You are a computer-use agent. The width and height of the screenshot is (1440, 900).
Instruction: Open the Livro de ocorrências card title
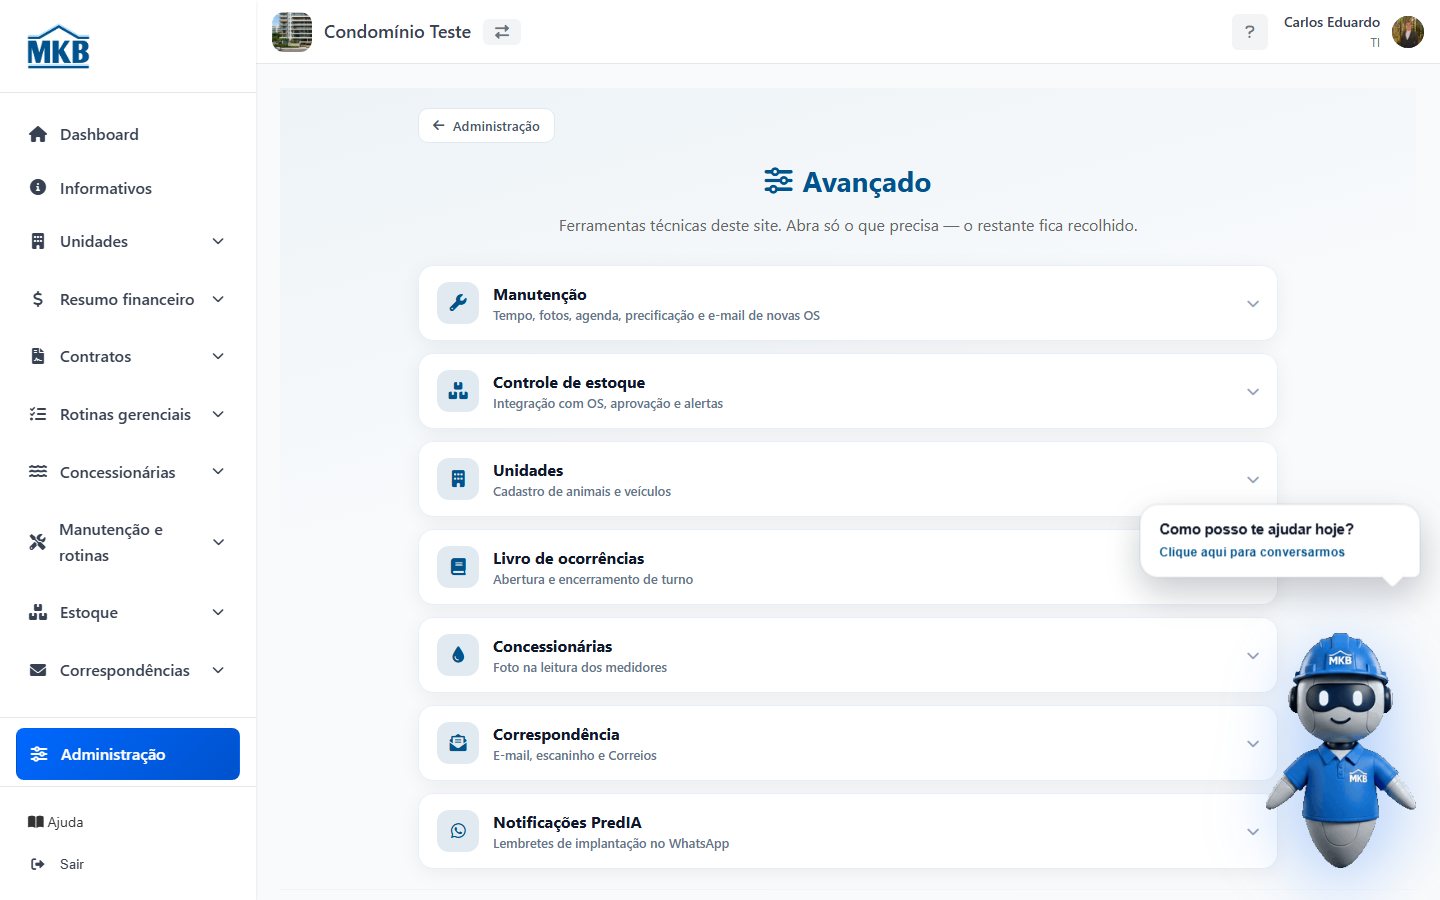568,558
